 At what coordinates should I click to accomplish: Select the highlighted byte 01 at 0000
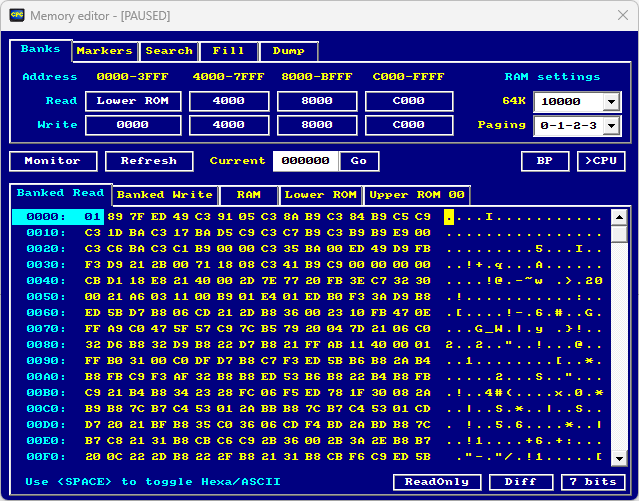93,217
